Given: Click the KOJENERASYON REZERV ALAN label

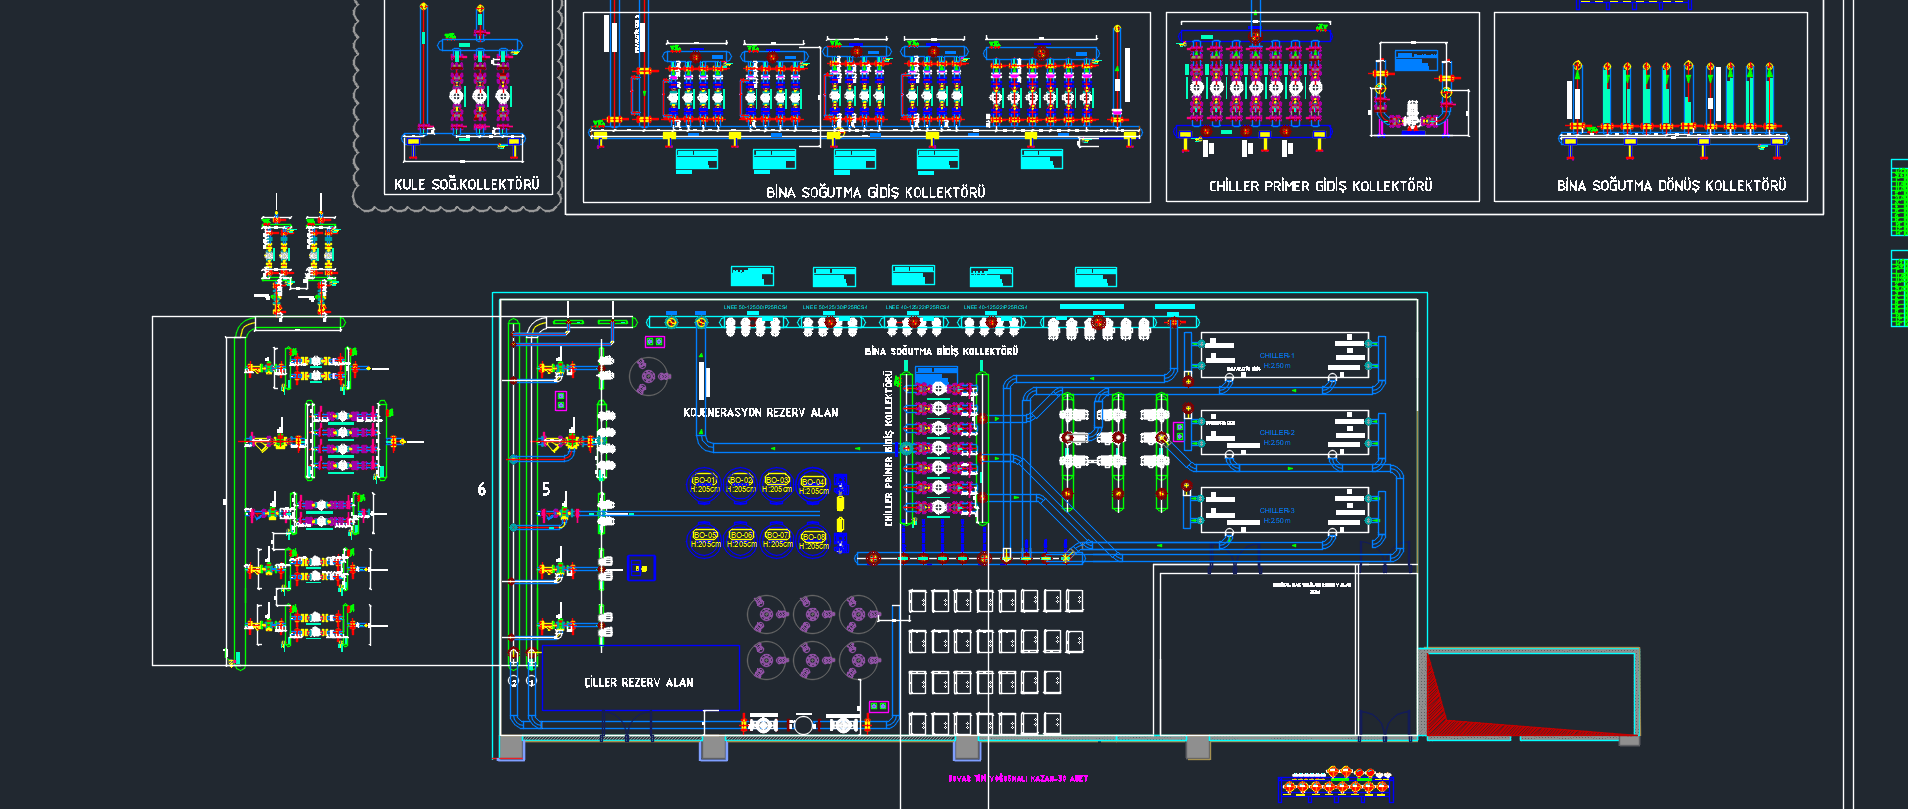Looking at the screenshot, I should pos(760,412).
